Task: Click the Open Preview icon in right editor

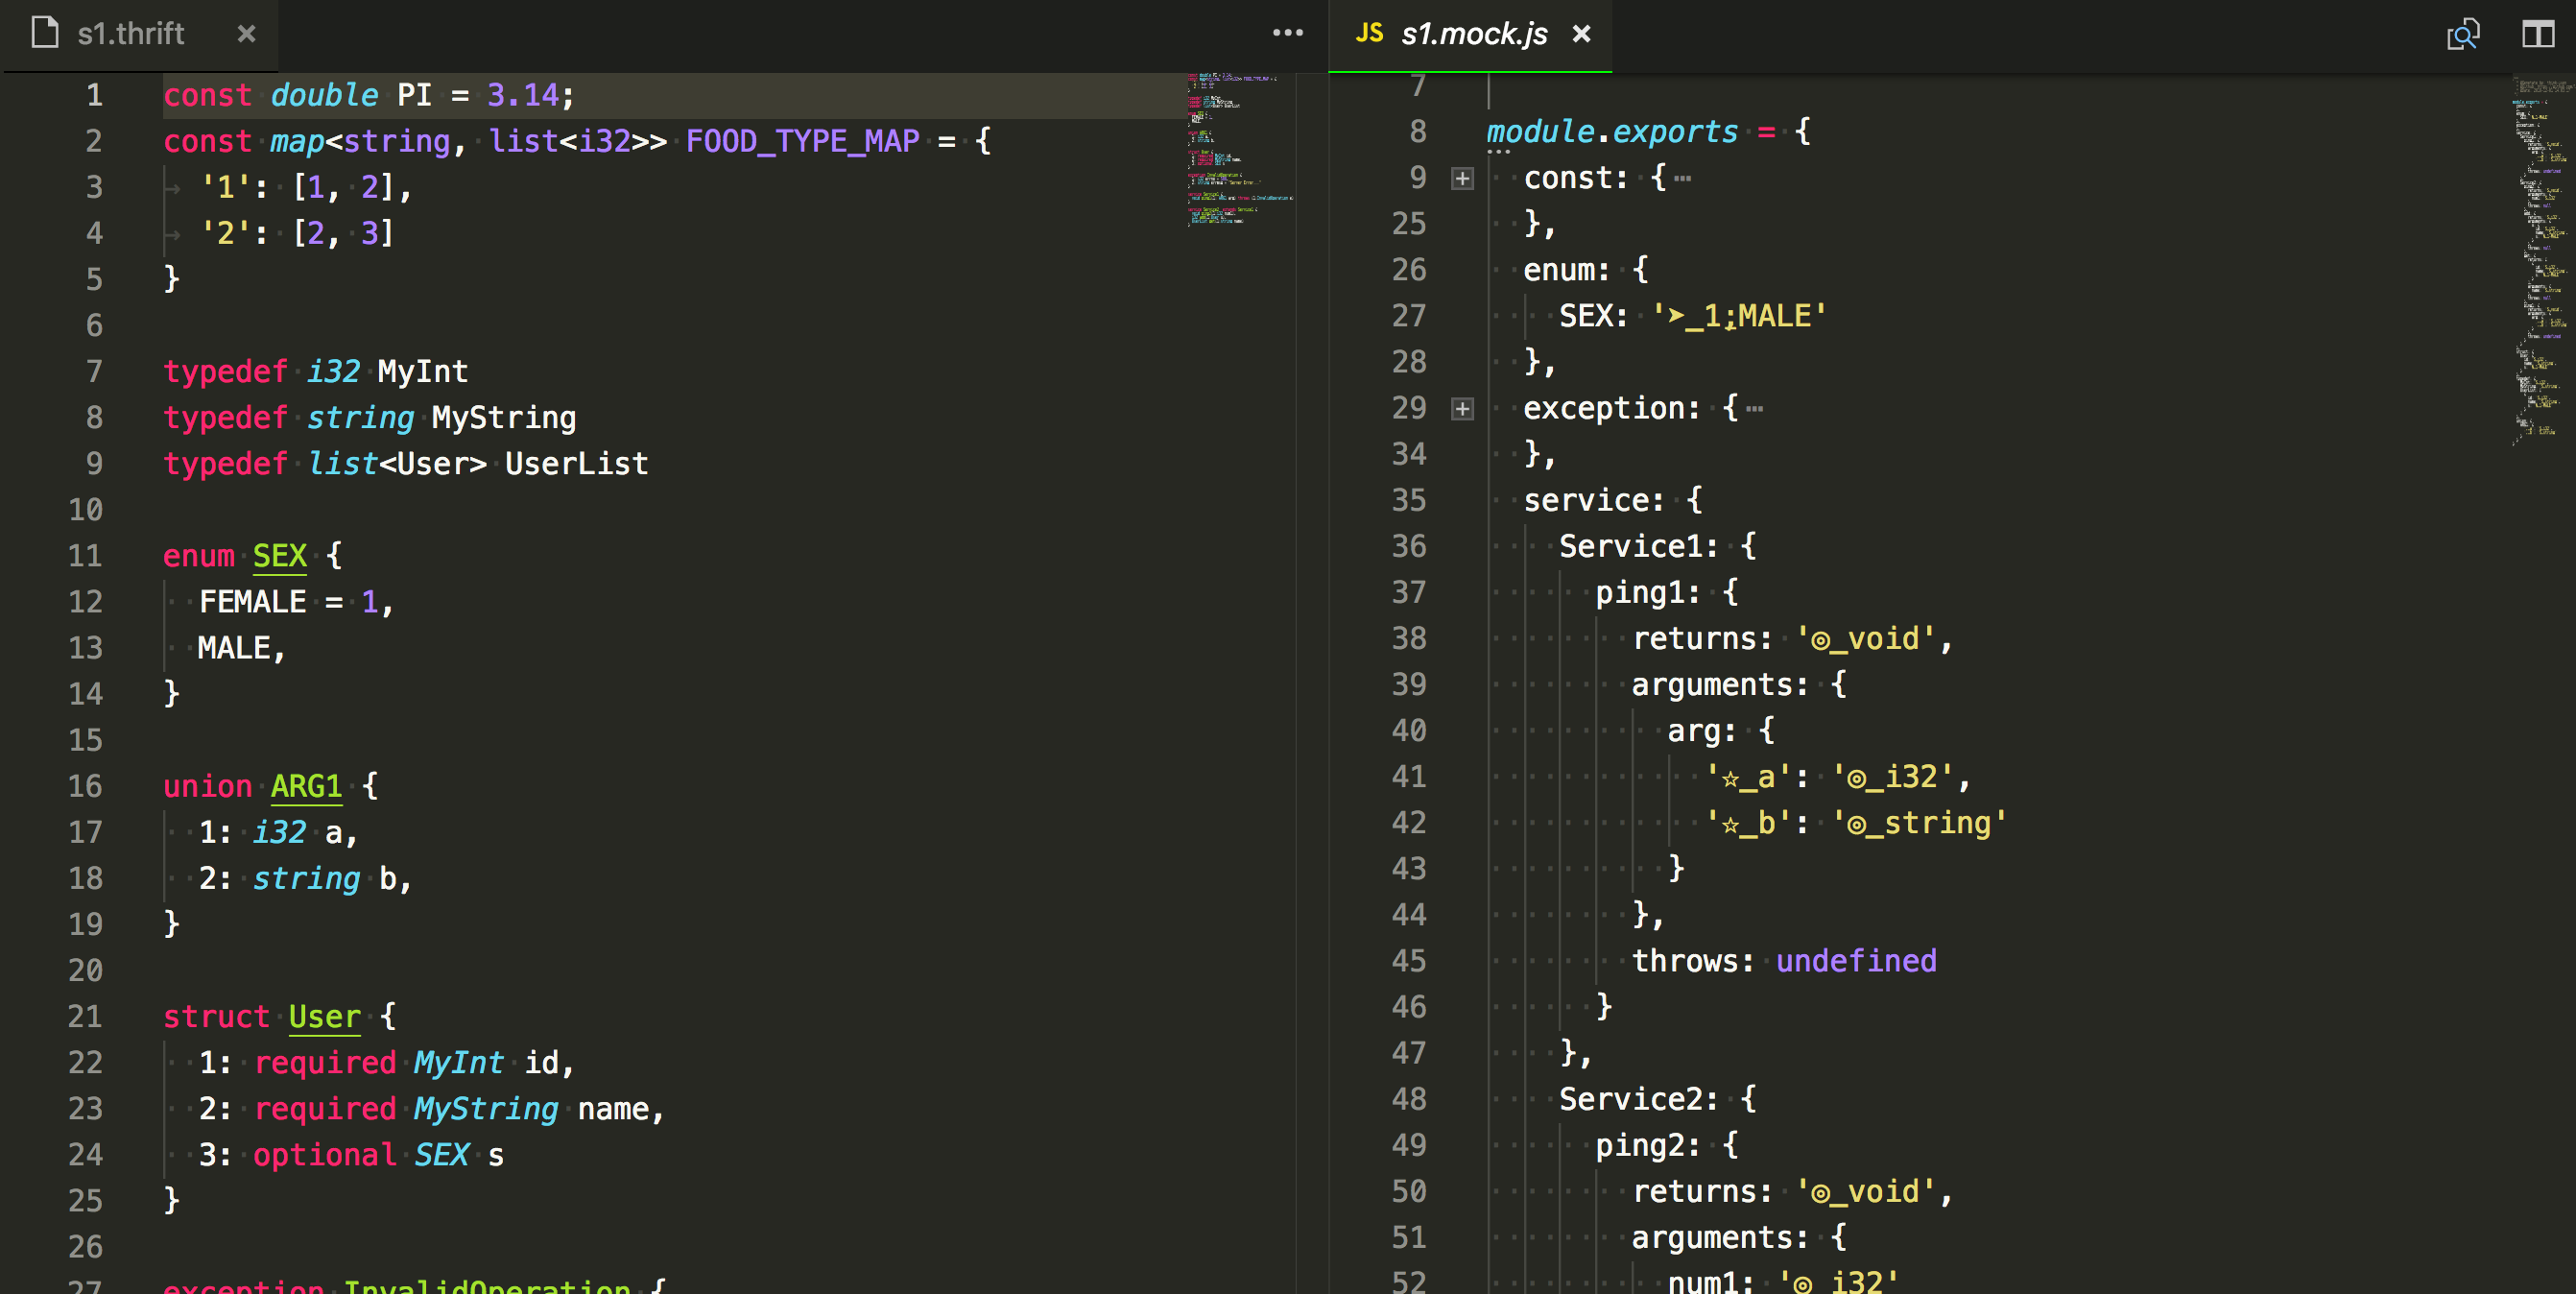Action: (x=2463, y=34)
